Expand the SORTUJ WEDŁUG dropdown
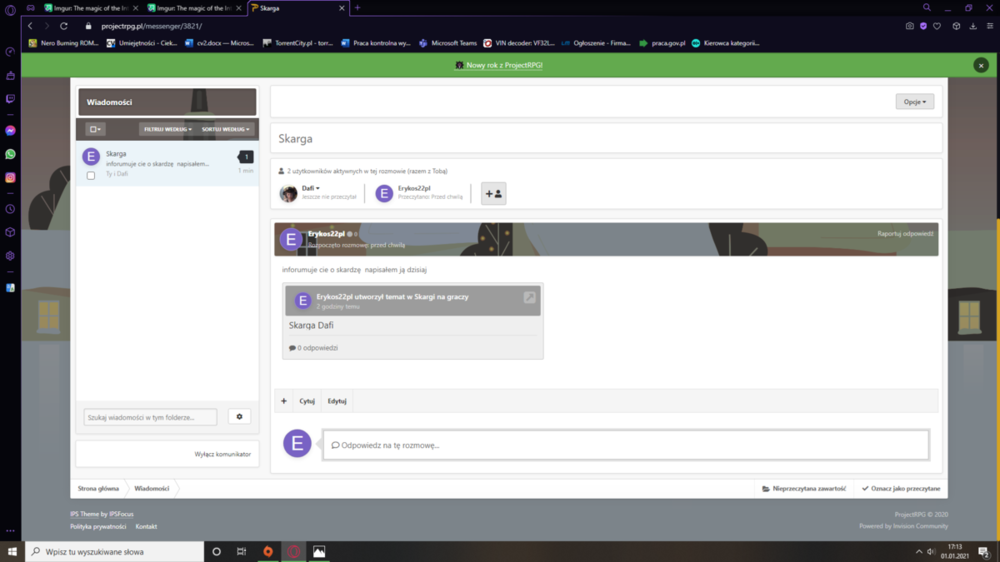The image size is (1000, 562). (x=226, y=129)
